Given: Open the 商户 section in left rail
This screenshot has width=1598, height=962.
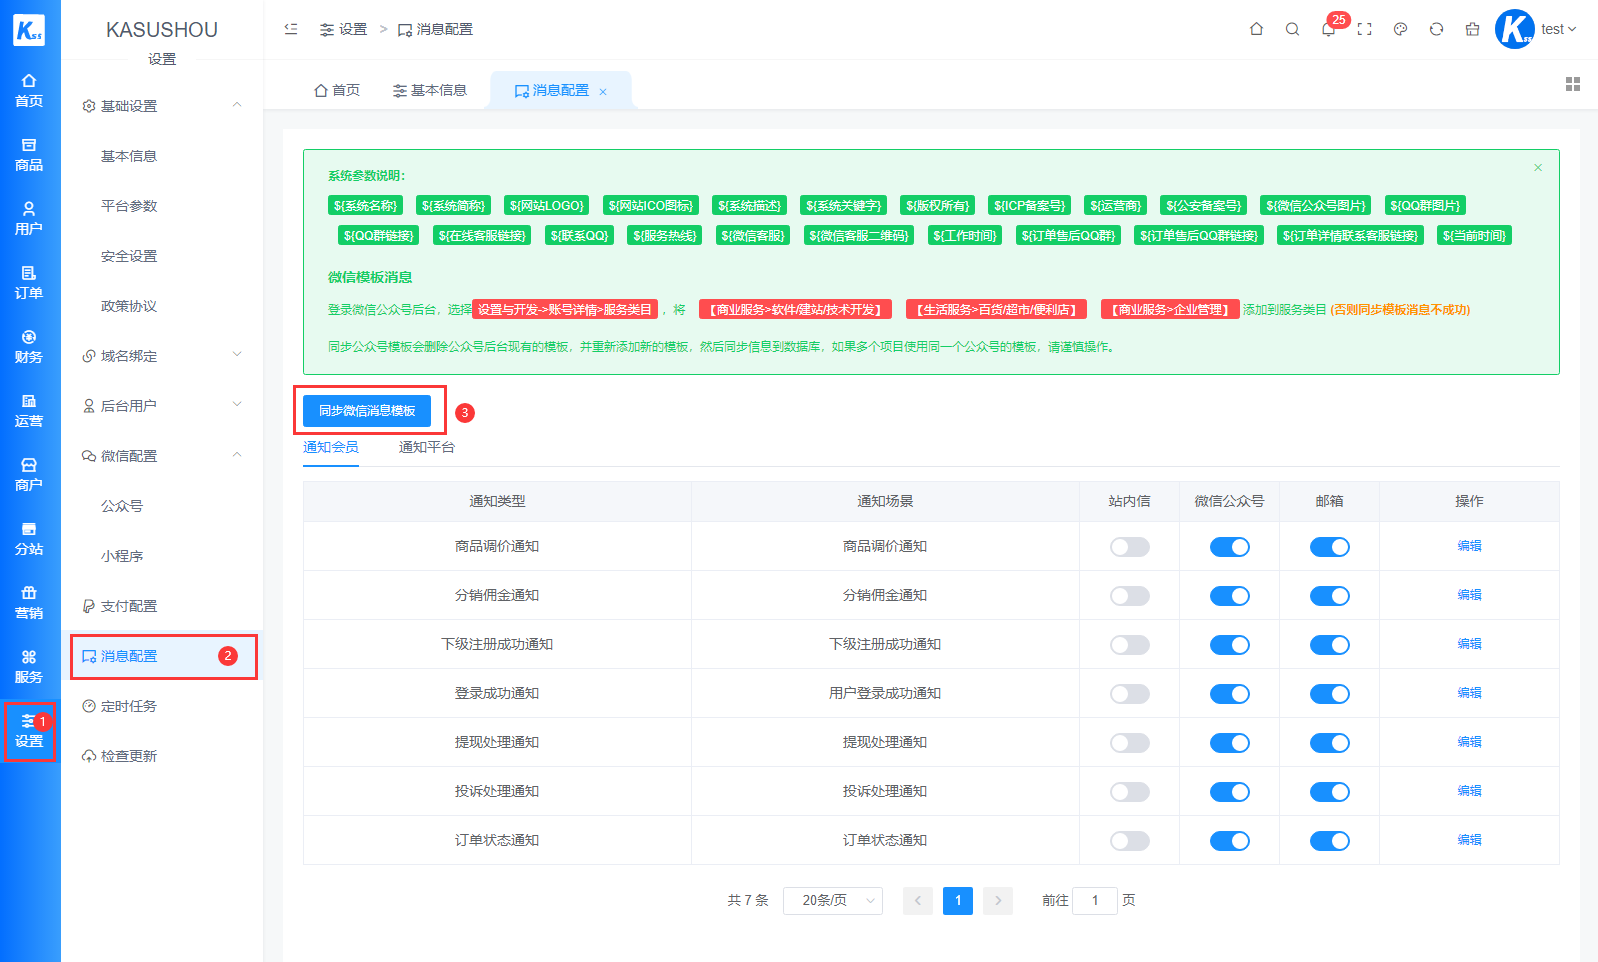Looking at the screenshot, I should (x=29, y=474).
